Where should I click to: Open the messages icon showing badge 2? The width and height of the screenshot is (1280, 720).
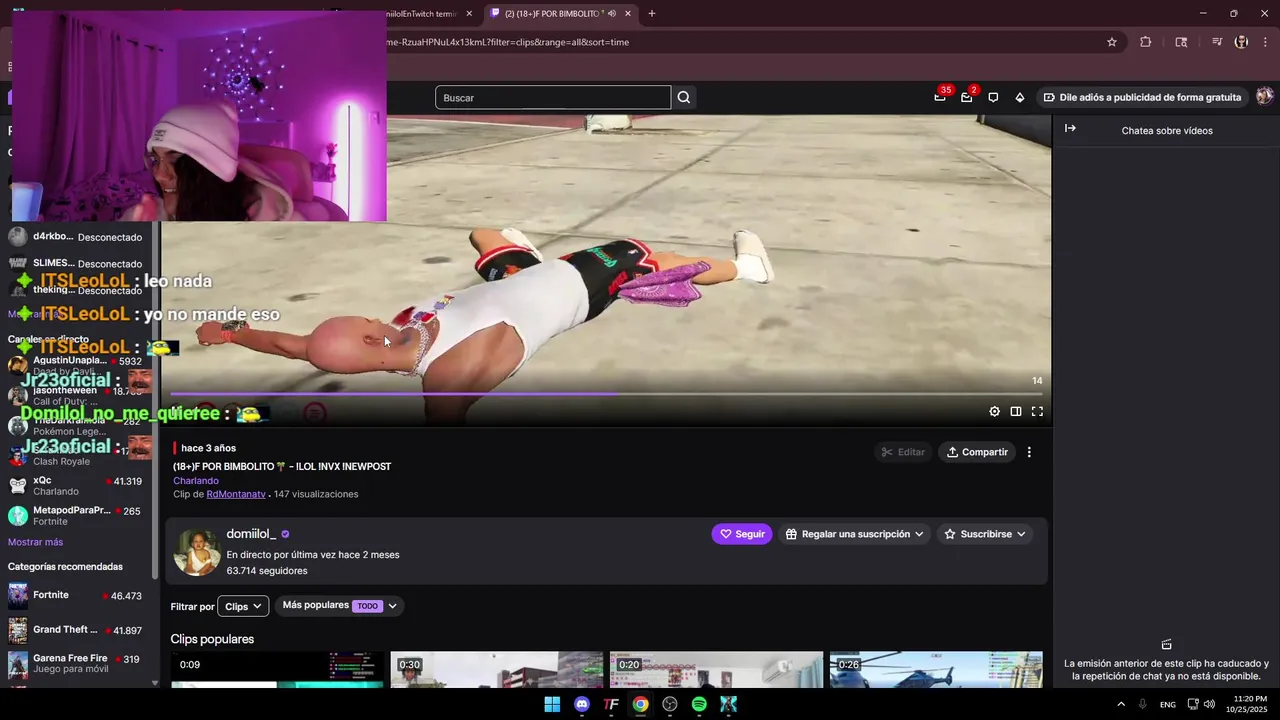click(x=966, y=97)
